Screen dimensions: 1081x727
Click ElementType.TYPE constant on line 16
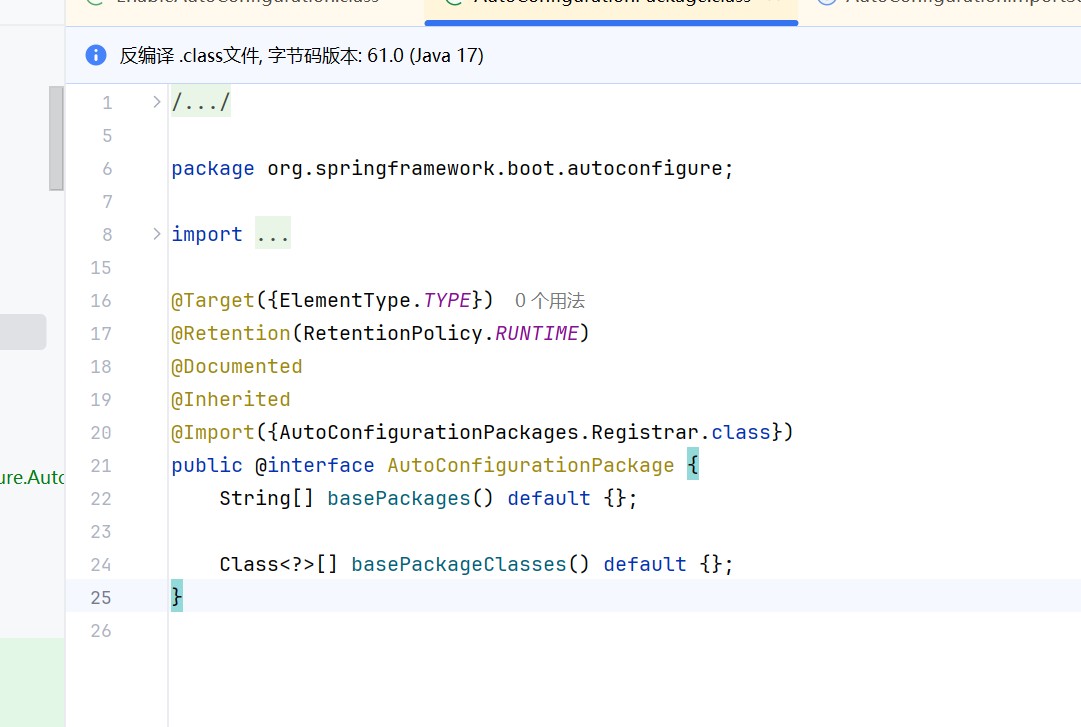(x=375, y=300)
